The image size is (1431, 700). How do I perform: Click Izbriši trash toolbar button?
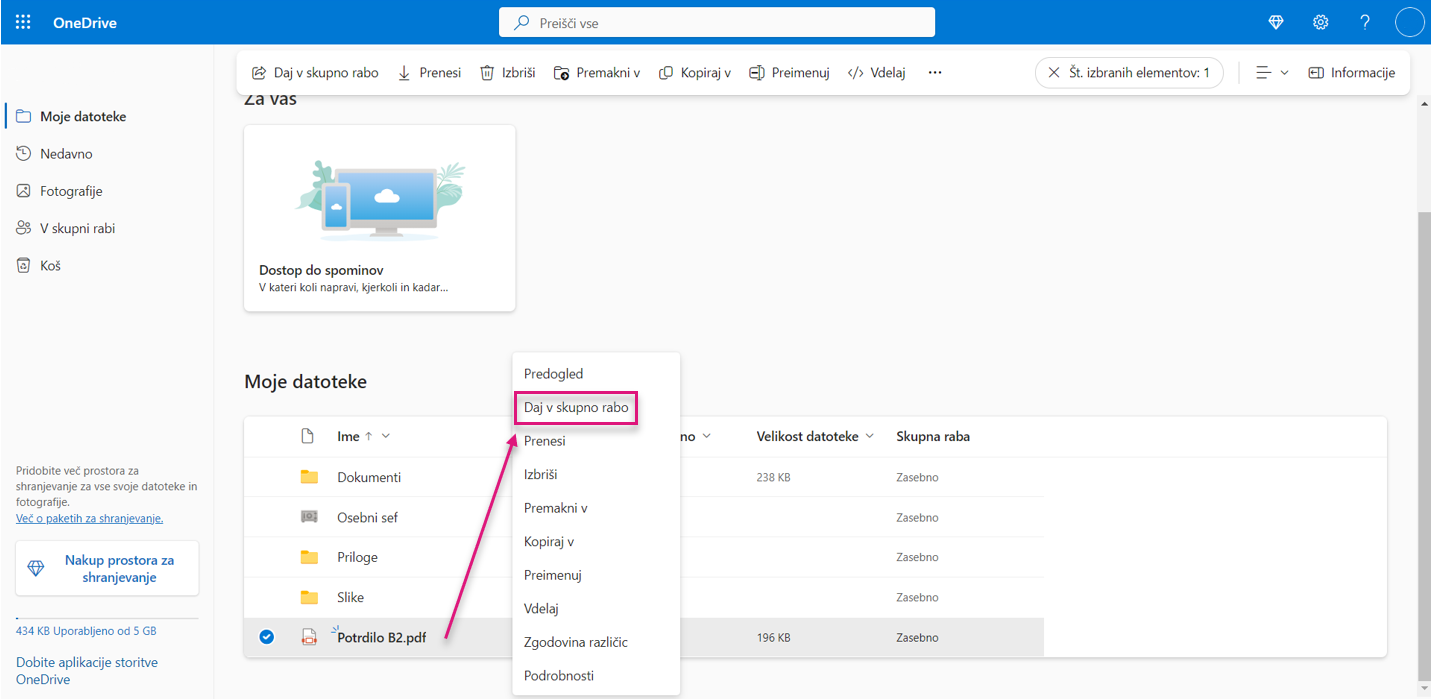pyautogui.click(x=508, y=72)
